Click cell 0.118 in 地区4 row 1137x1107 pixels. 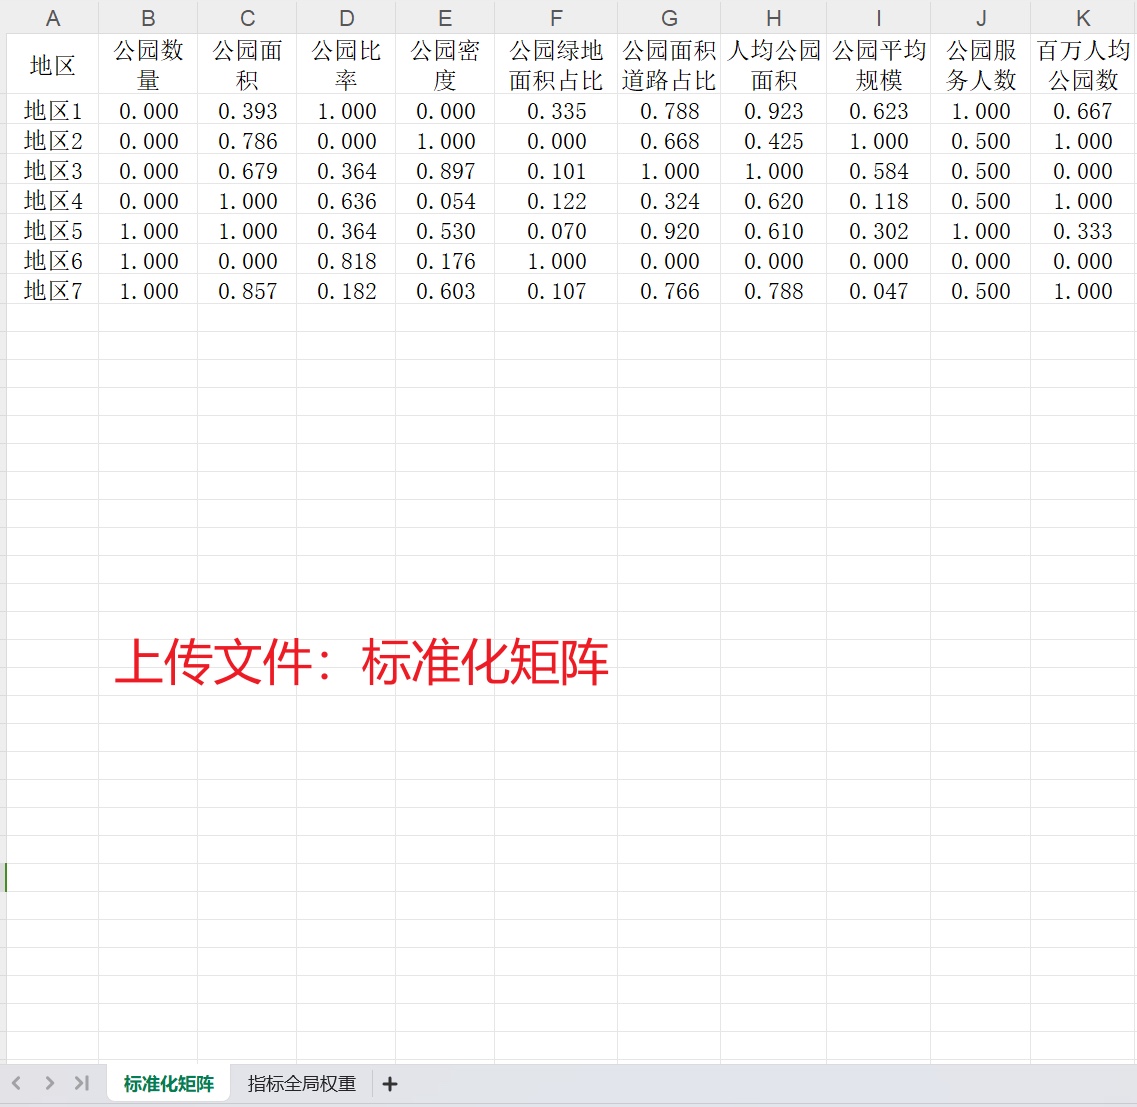[x=879, y=201]
